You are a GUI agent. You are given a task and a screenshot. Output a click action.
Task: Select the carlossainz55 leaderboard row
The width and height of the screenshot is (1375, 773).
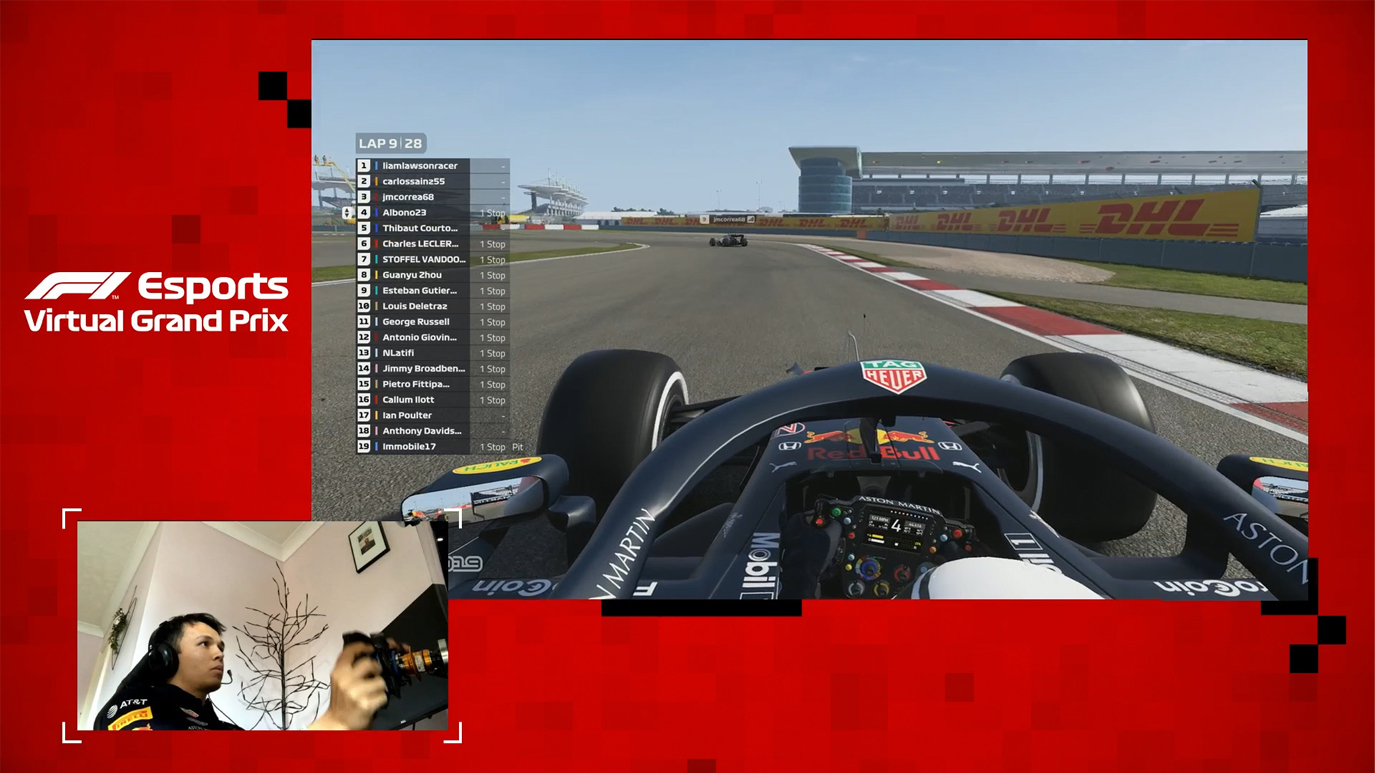(x=433, y=182)
